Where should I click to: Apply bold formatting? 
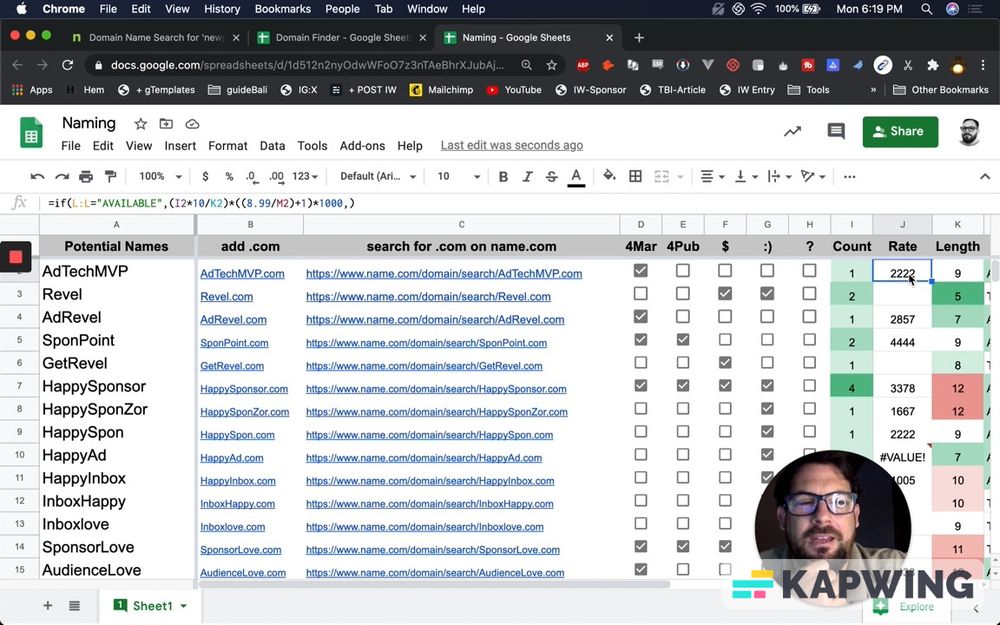click(x=503, y=176)
